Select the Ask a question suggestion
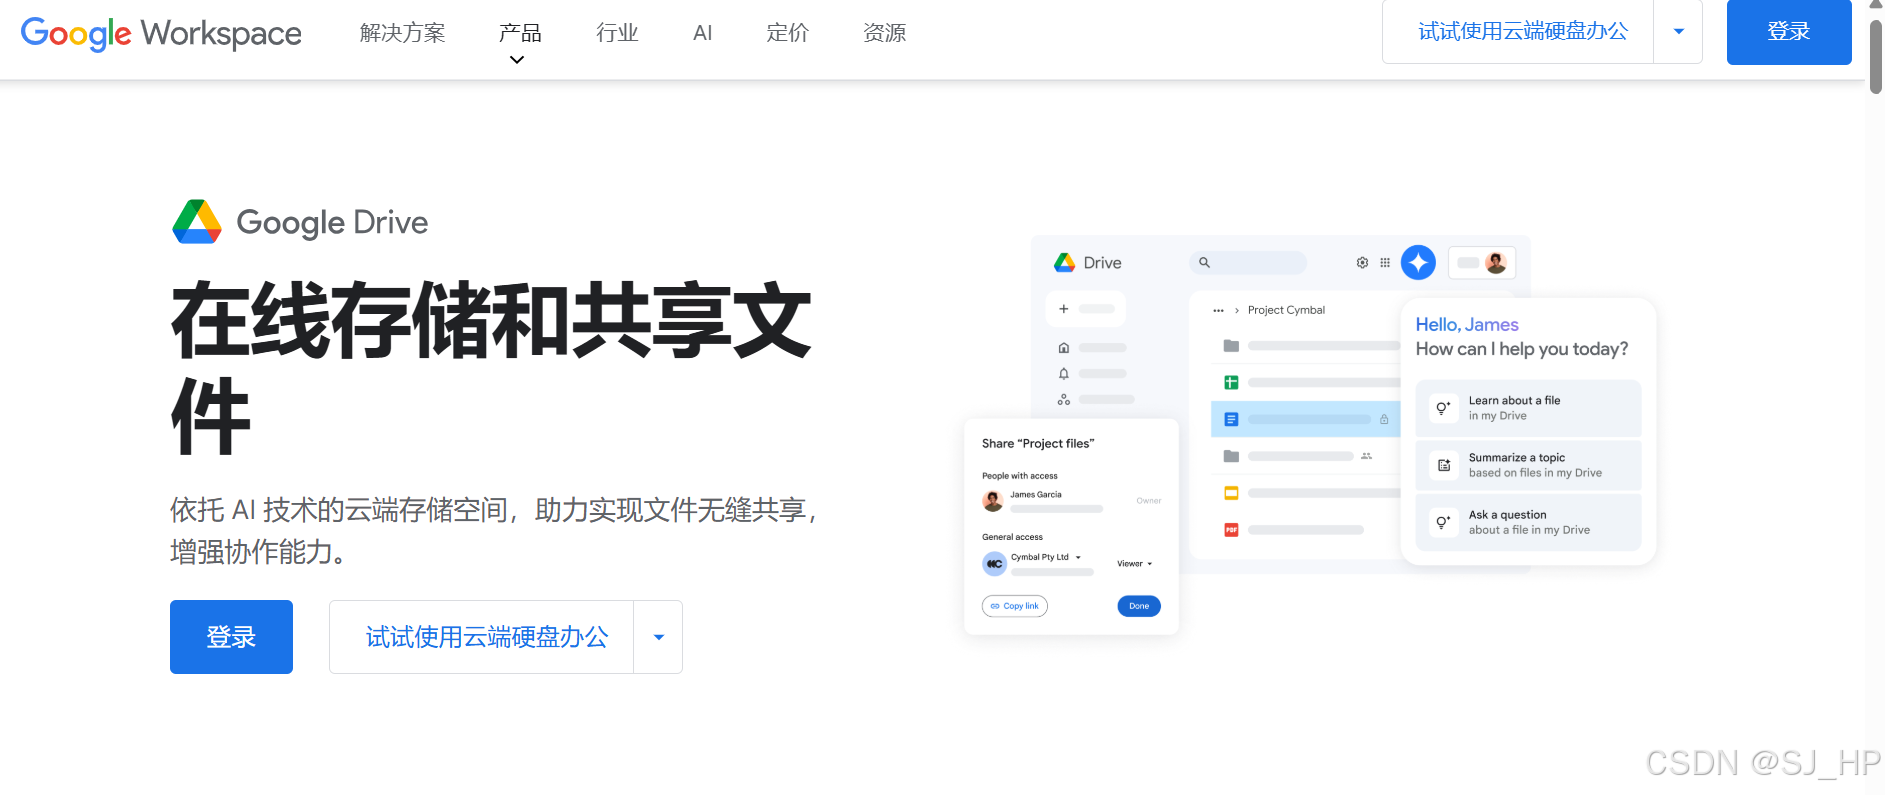1885x795 pixels. tap(1528, 522)
